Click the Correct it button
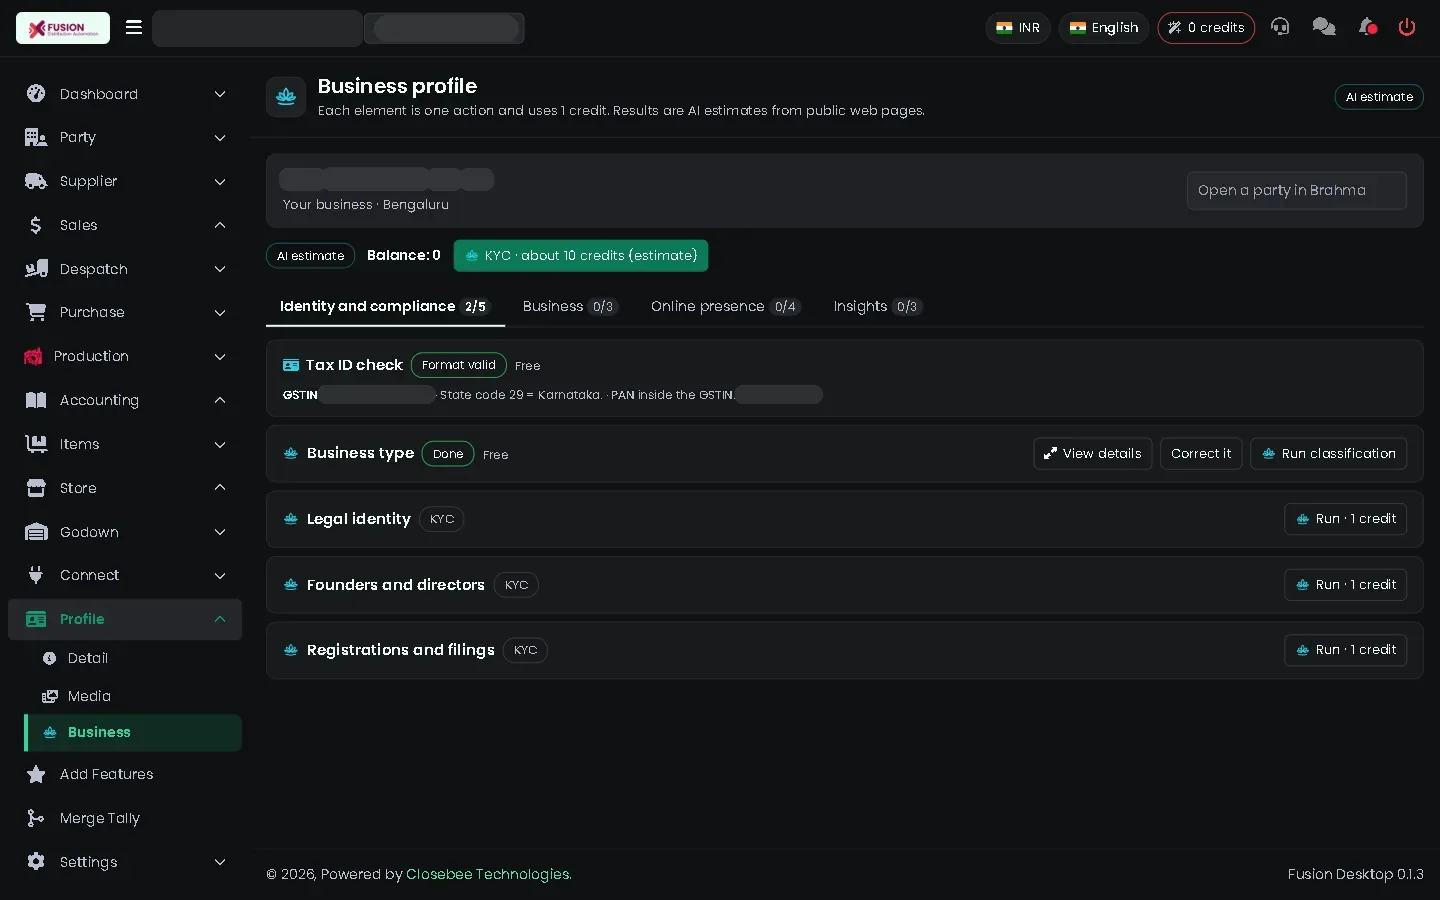Screen dimensions: 1440x900 (1201, 454)
